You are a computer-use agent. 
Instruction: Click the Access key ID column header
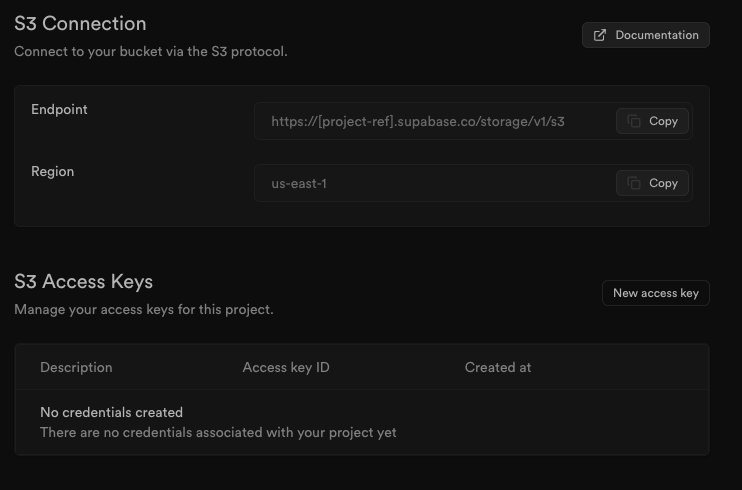coord(286,367)
